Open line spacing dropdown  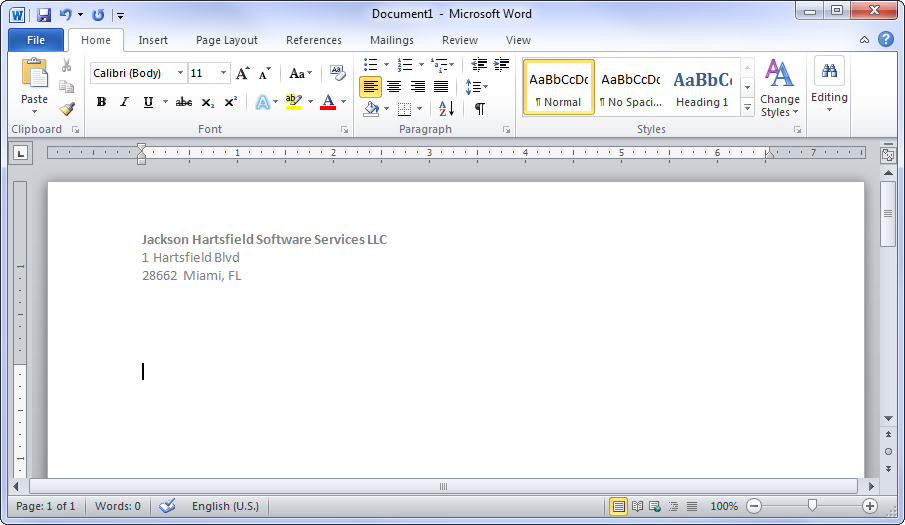(x=477, y=87)
